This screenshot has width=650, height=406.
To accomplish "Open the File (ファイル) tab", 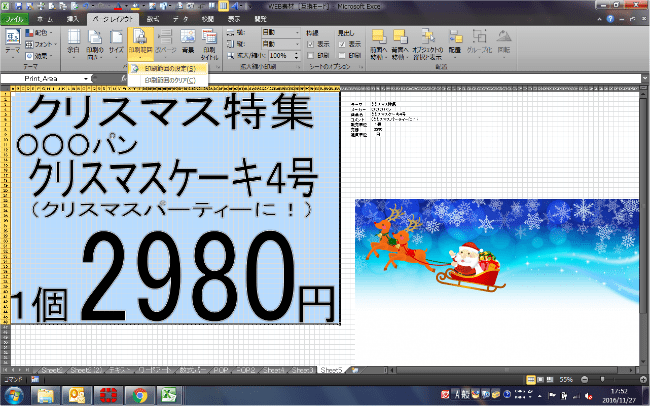I will (15, 19).
